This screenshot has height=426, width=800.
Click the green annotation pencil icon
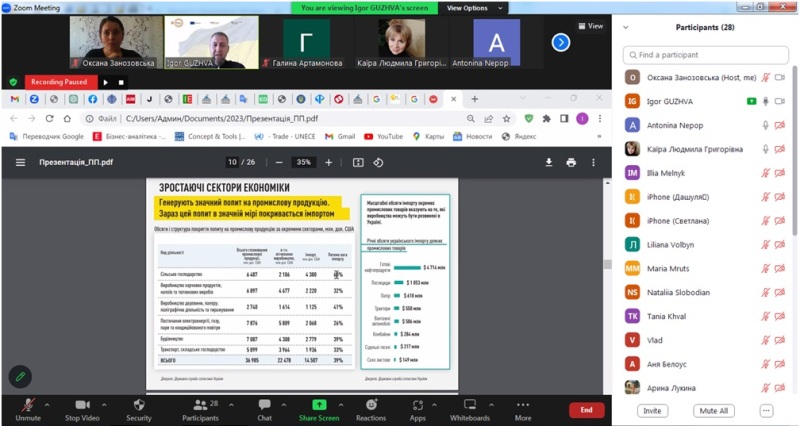point(19,376)
